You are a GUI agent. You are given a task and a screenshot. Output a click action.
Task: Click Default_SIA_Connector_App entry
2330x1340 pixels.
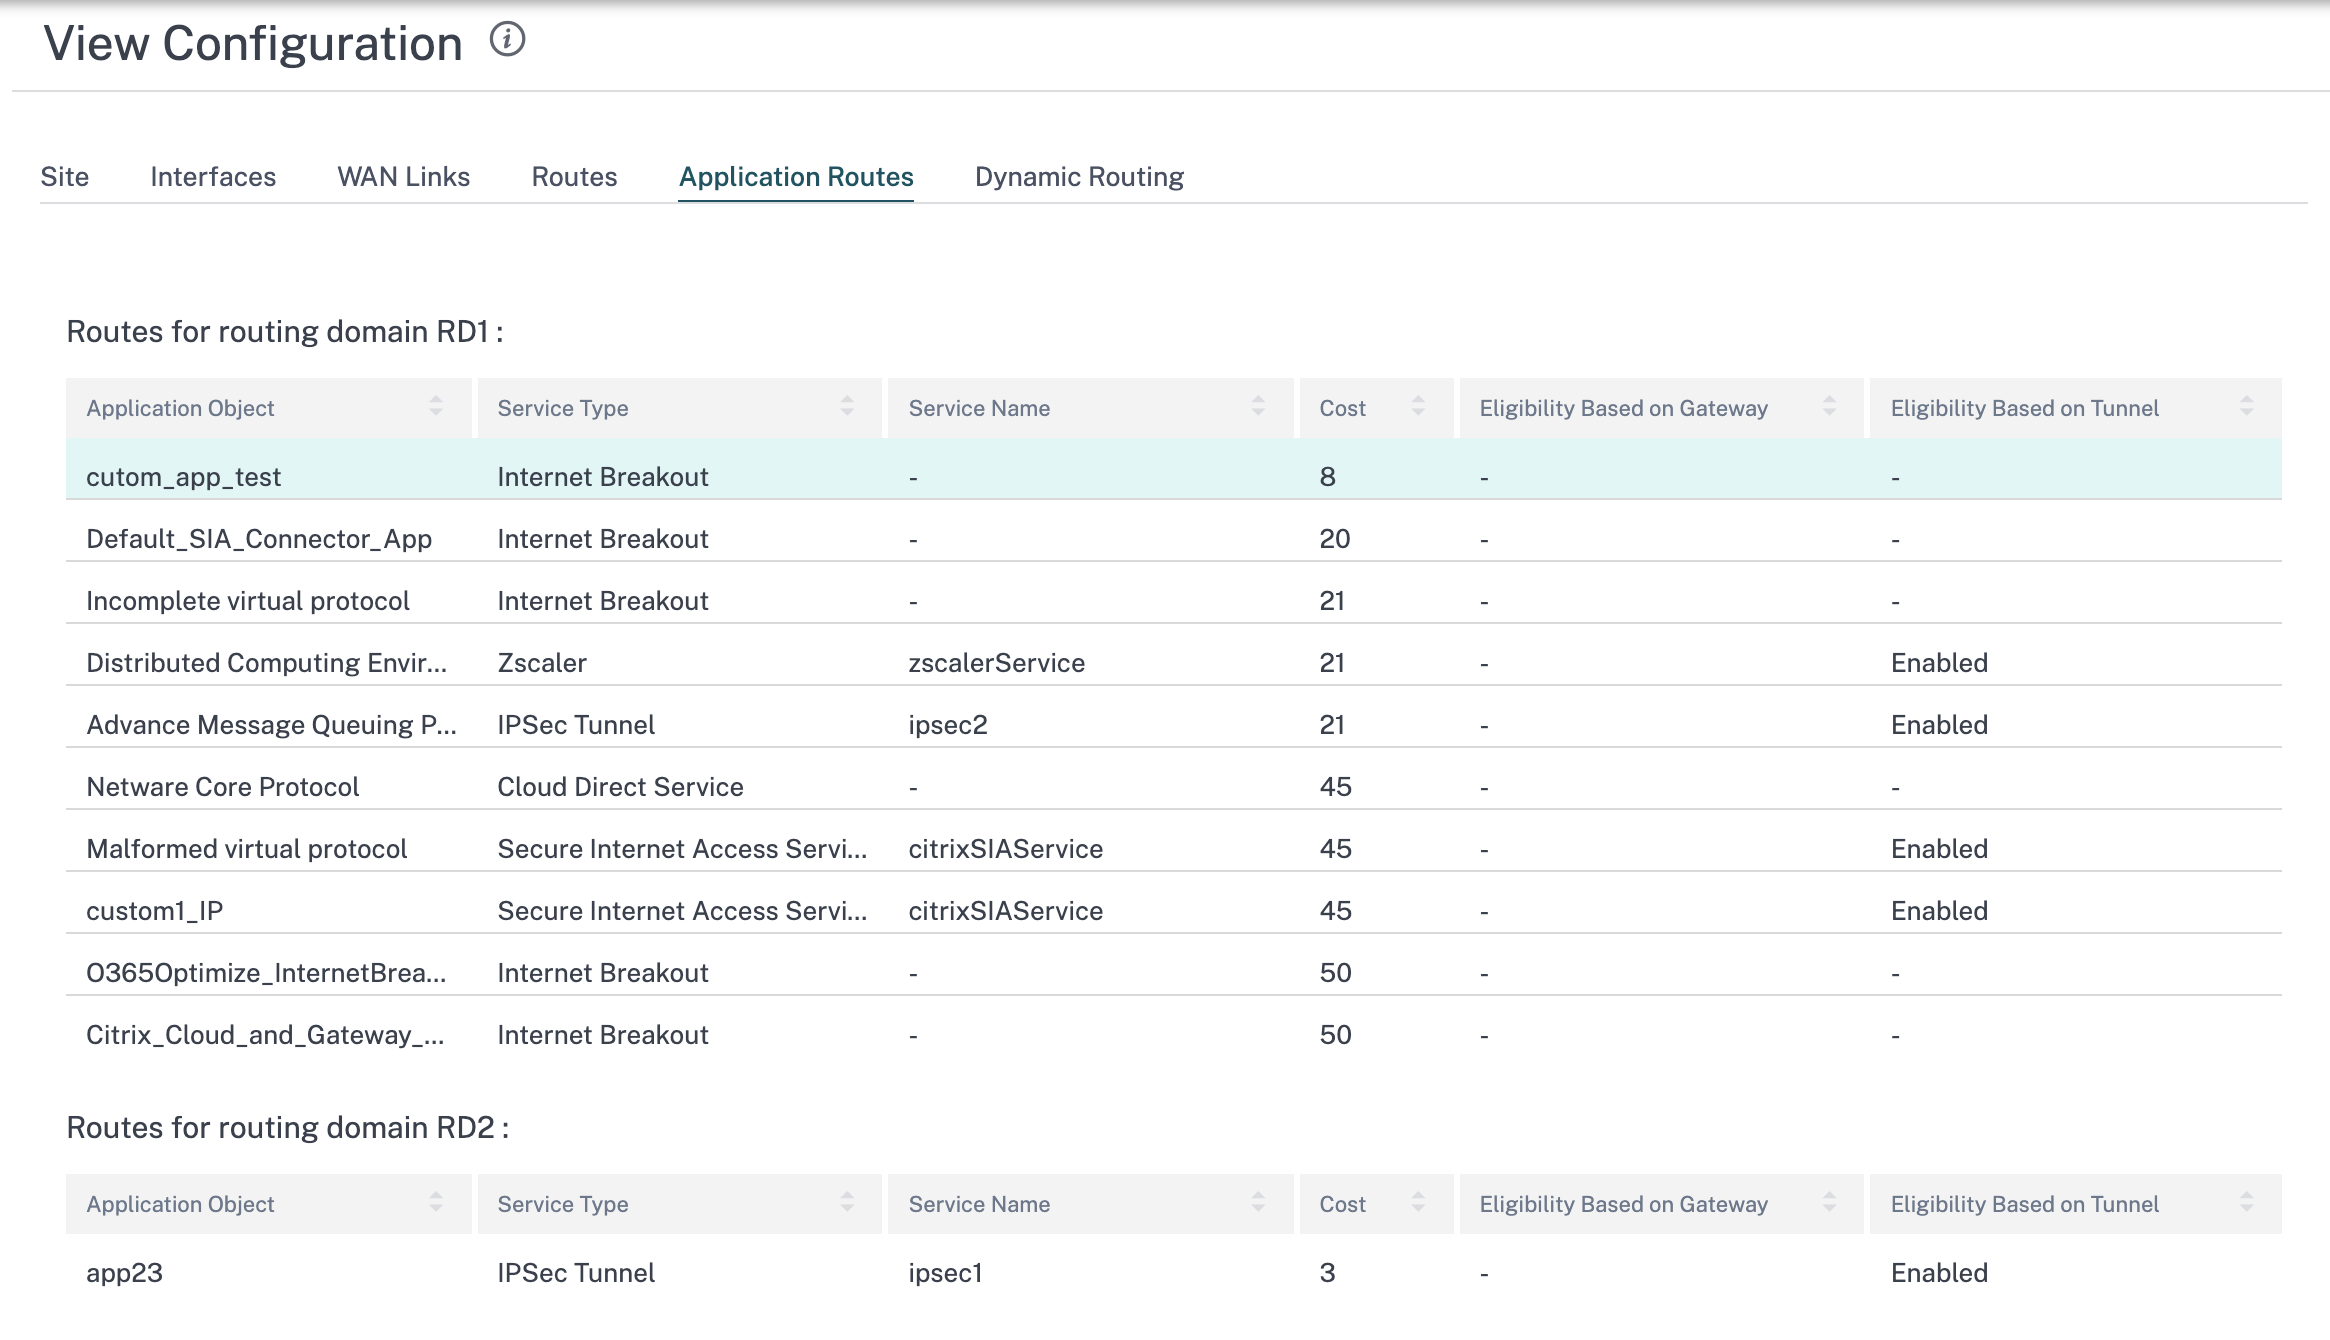pos(259,539)
